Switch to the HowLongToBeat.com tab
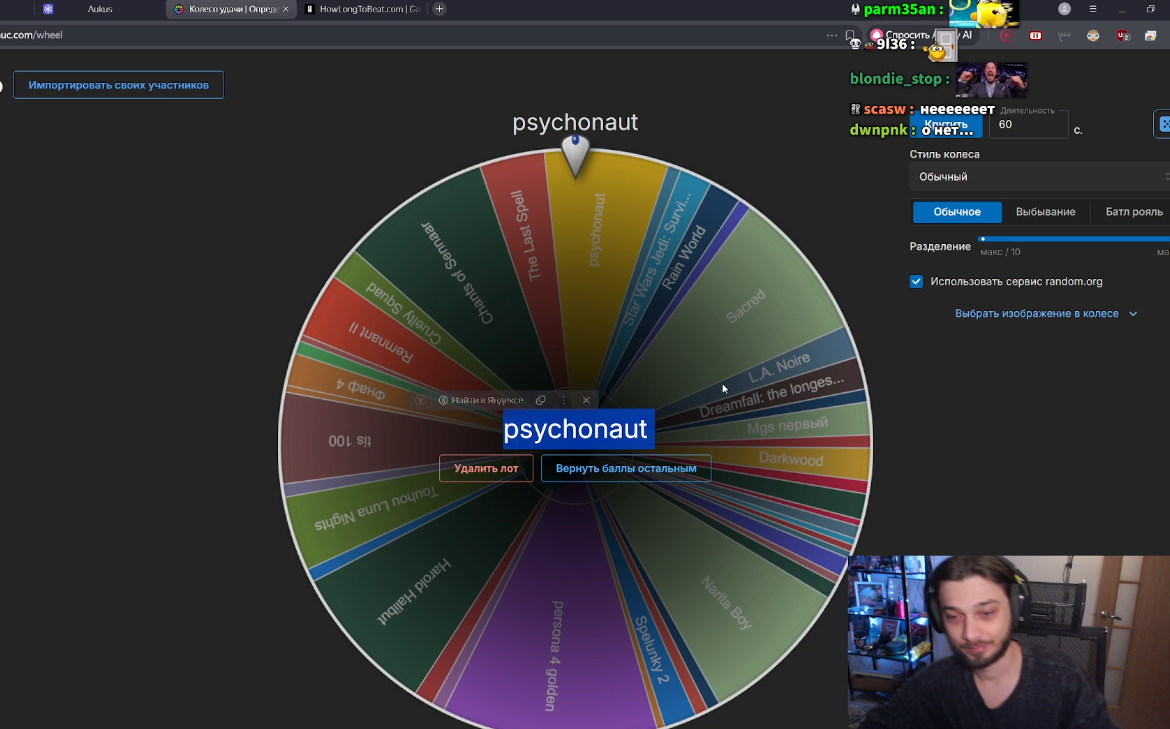 coord(363,9)
